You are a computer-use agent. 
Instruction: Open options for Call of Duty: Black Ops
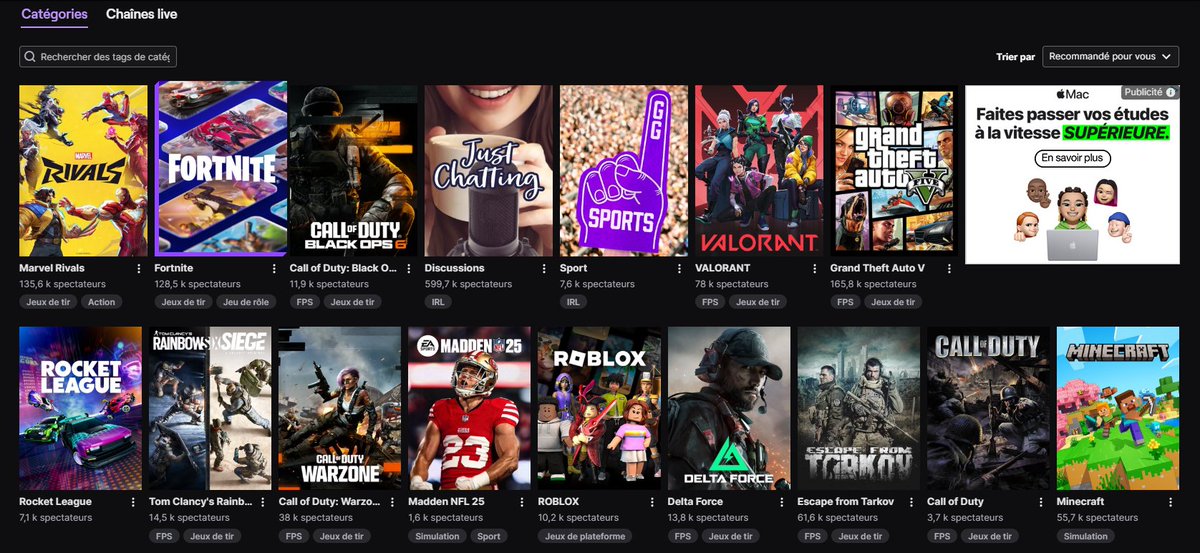click(409, 269)
